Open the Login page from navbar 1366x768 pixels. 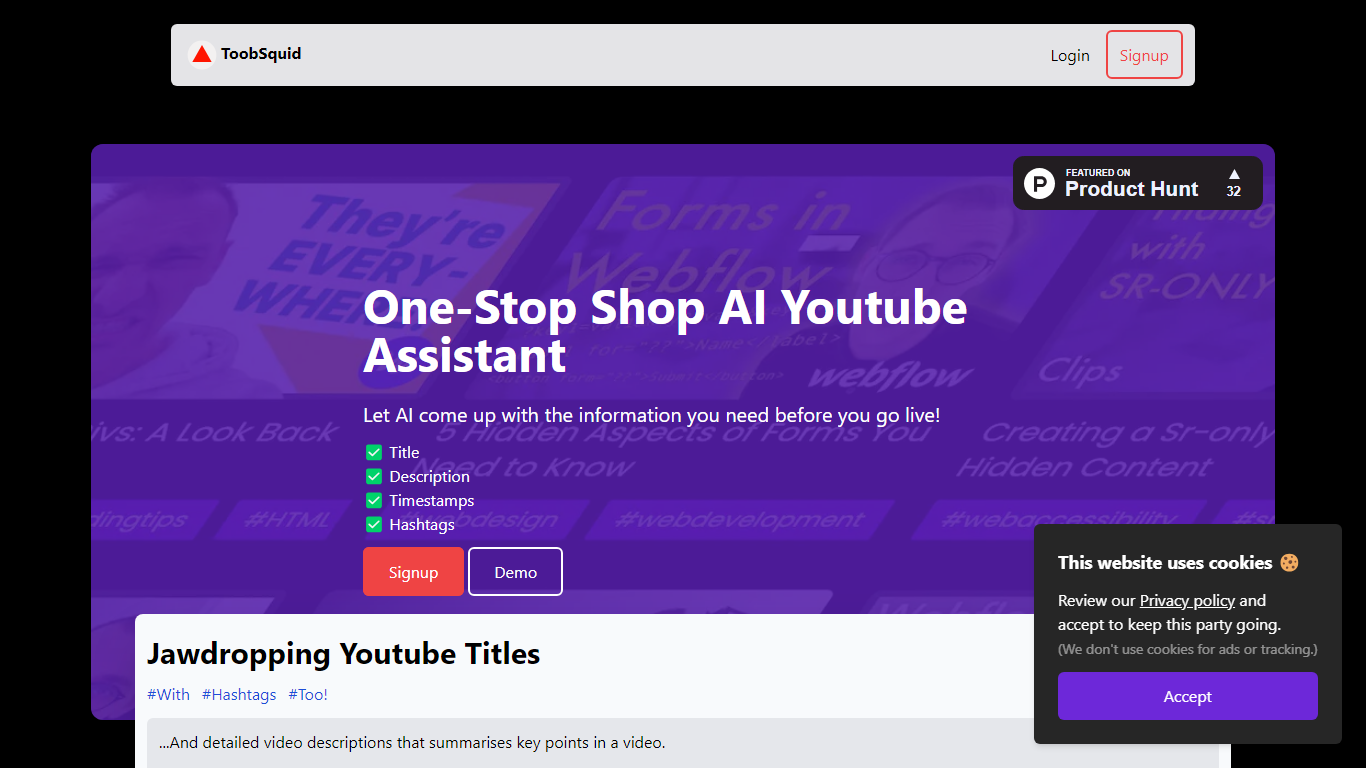[1069, 55]
